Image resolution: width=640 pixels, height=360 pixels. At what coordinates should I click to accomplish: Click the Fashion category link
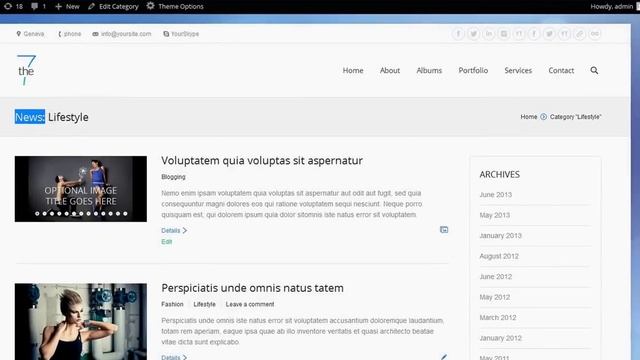tap(172, 304)
